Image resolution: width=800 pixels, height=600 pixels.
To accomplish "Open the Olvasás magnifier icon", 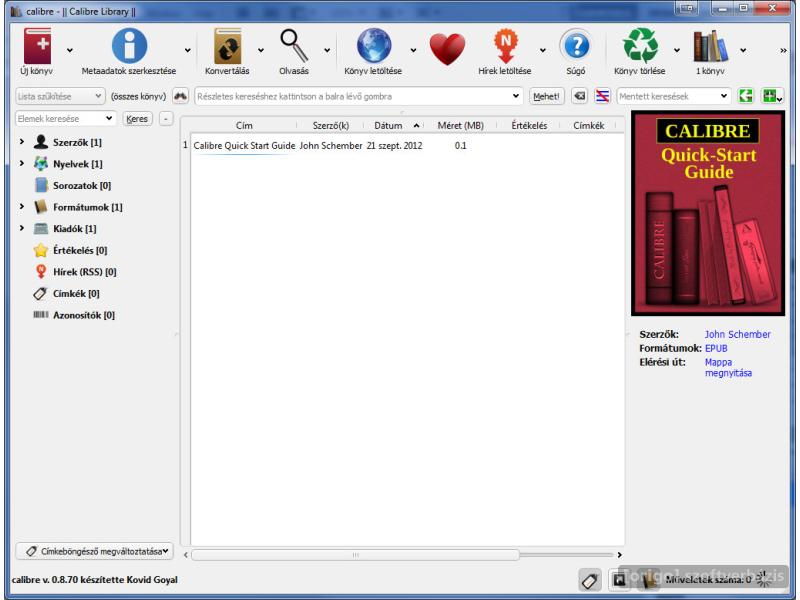I will 294,46.
